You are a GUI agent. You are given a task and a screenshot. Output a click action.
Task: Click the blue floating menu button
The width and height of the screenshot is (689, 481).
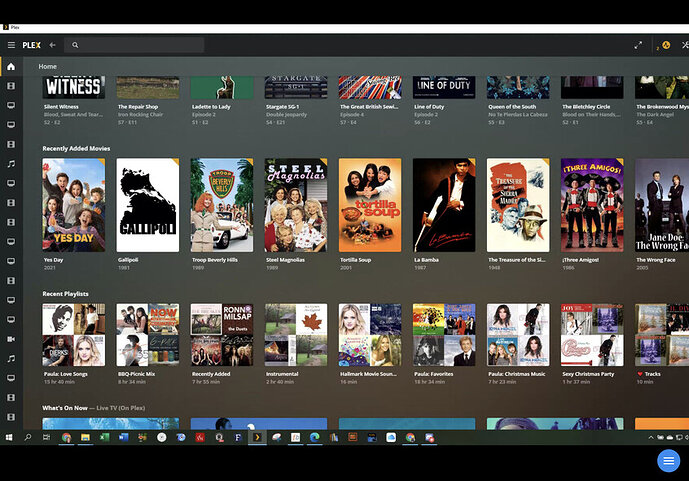[668, 460]
